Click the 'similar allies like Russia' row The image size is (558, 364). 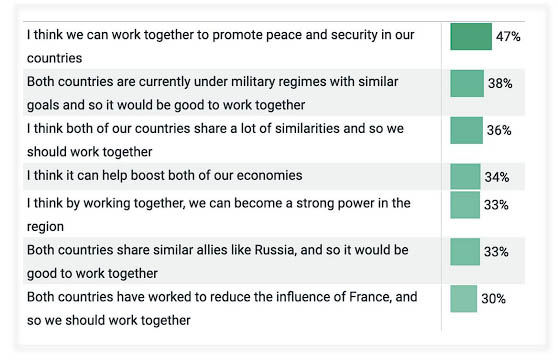pyautogui.click(x=274, y=261)
